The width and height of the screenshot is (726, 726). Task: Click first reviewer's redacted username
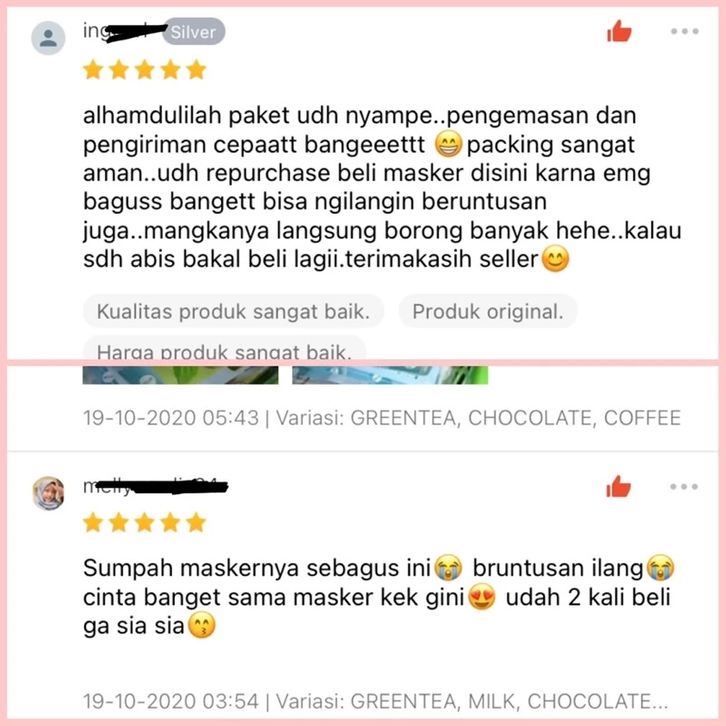123,31
